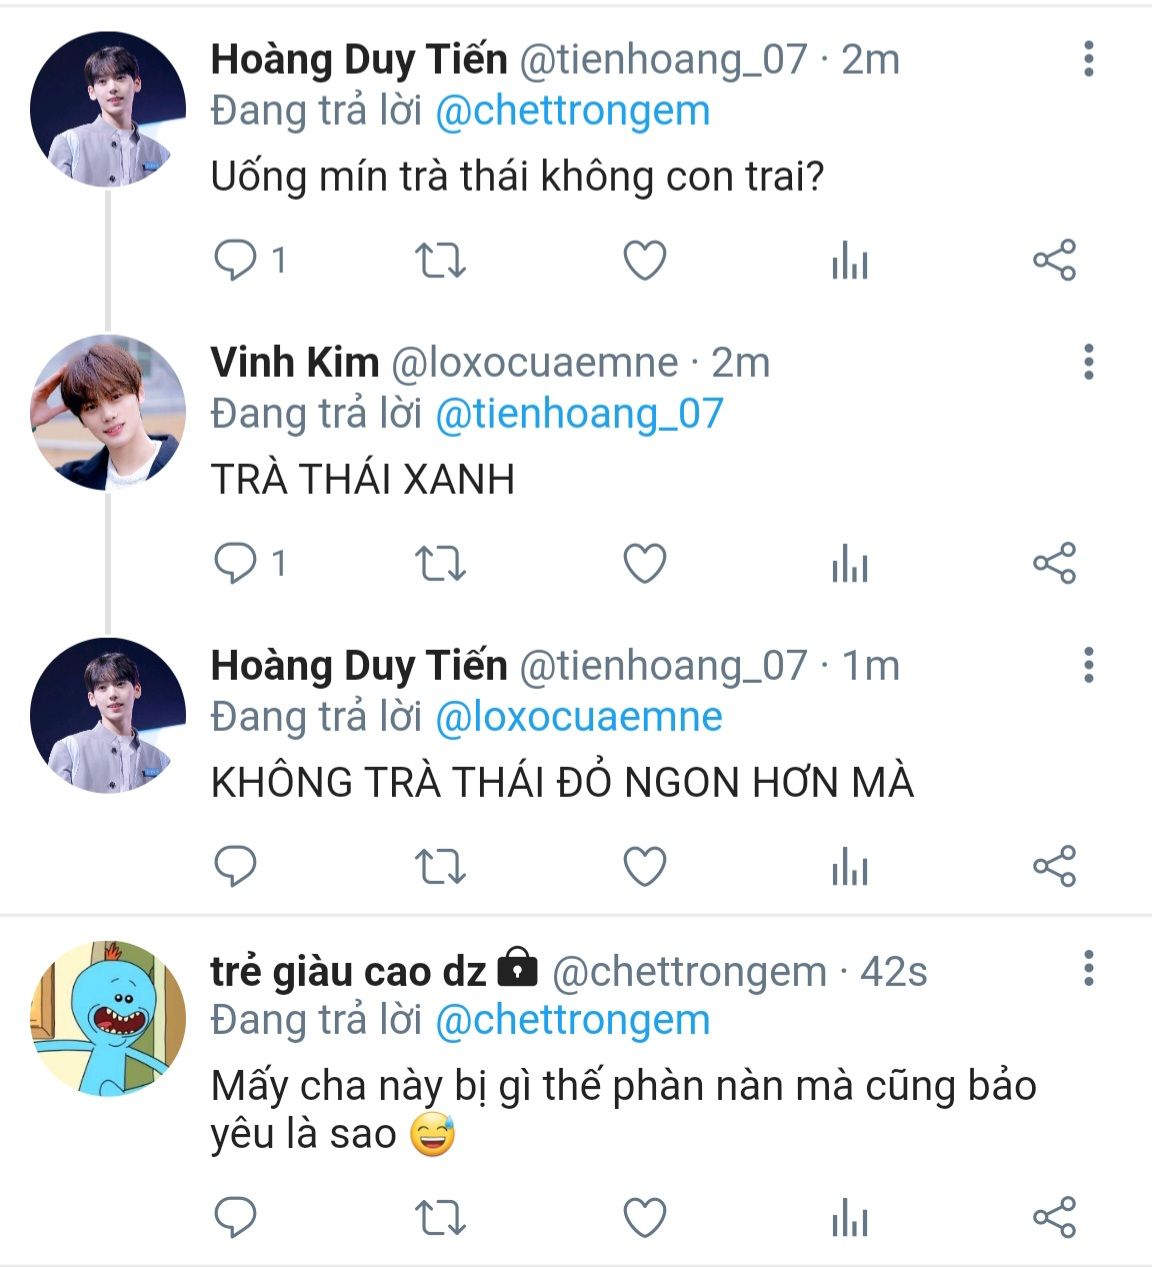The height and width of the screenshot is (1267, 1152).
Task: Open more options on Vinh Kim tweet
Action: (1089, 362)
